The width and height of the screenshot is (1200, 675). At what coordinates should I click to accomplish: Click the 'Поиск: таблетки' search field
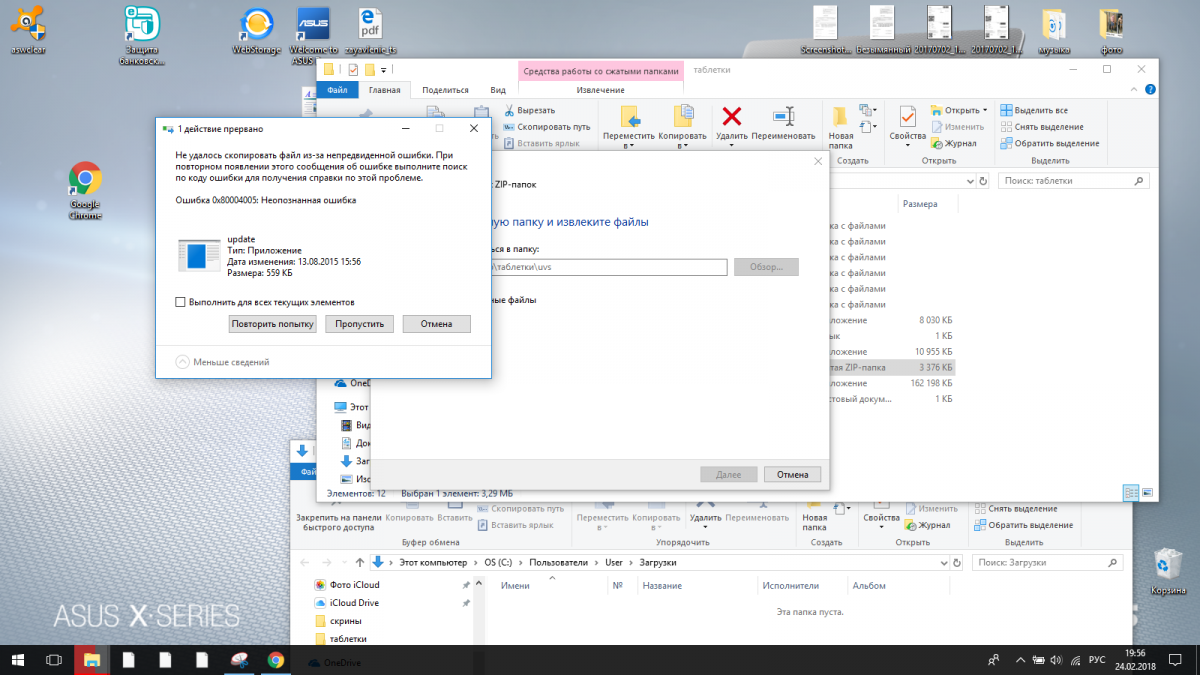[x=1070, y=181]
